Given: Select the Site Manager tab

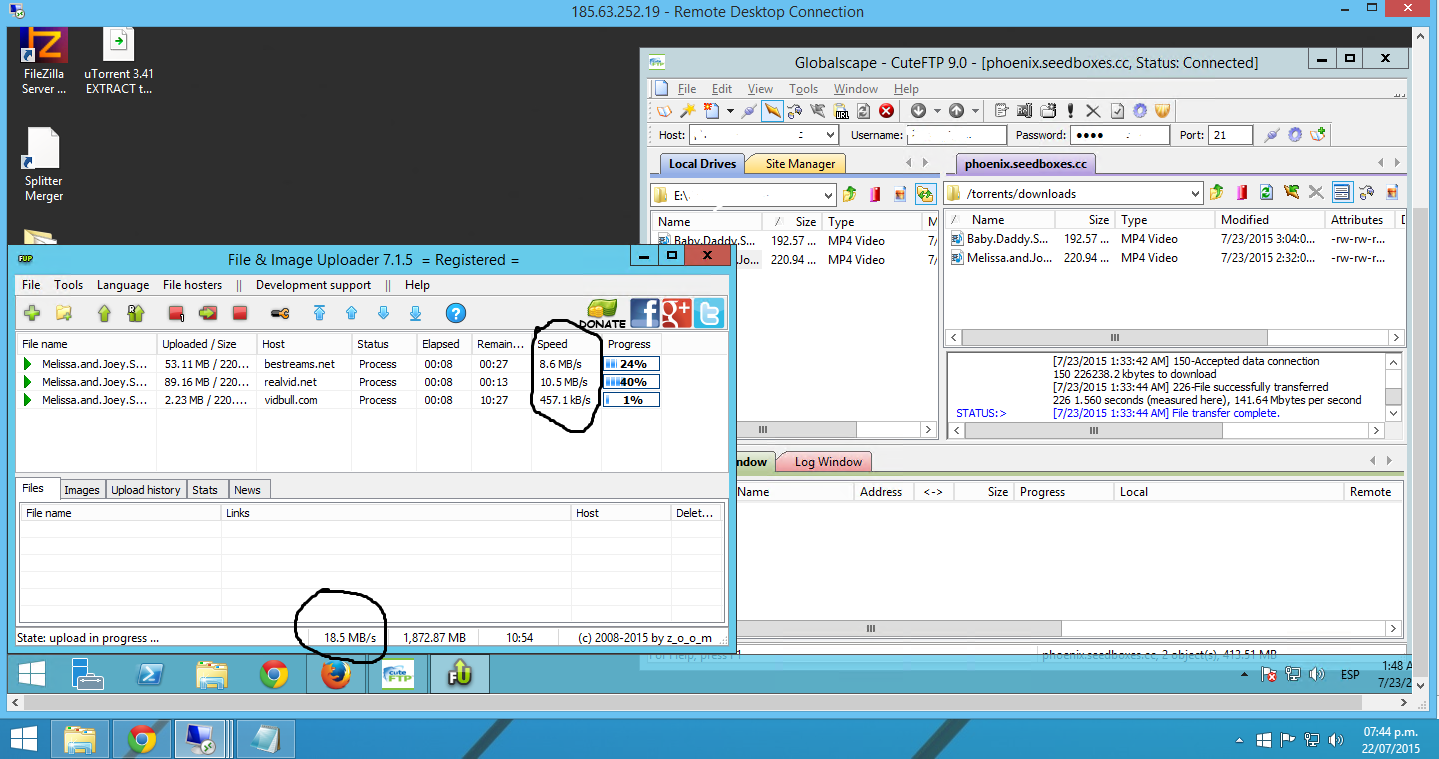Looking at the screenshot, I should click(x=800, y=164).
